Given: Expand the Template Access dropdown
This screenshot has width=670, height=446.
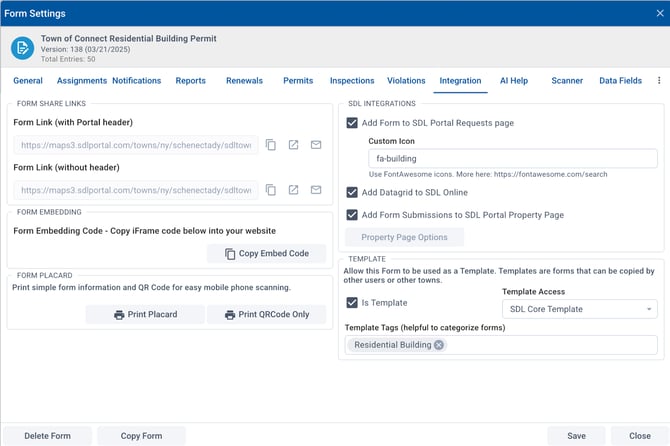Looking at the screenshot, I should click(579, 310).
